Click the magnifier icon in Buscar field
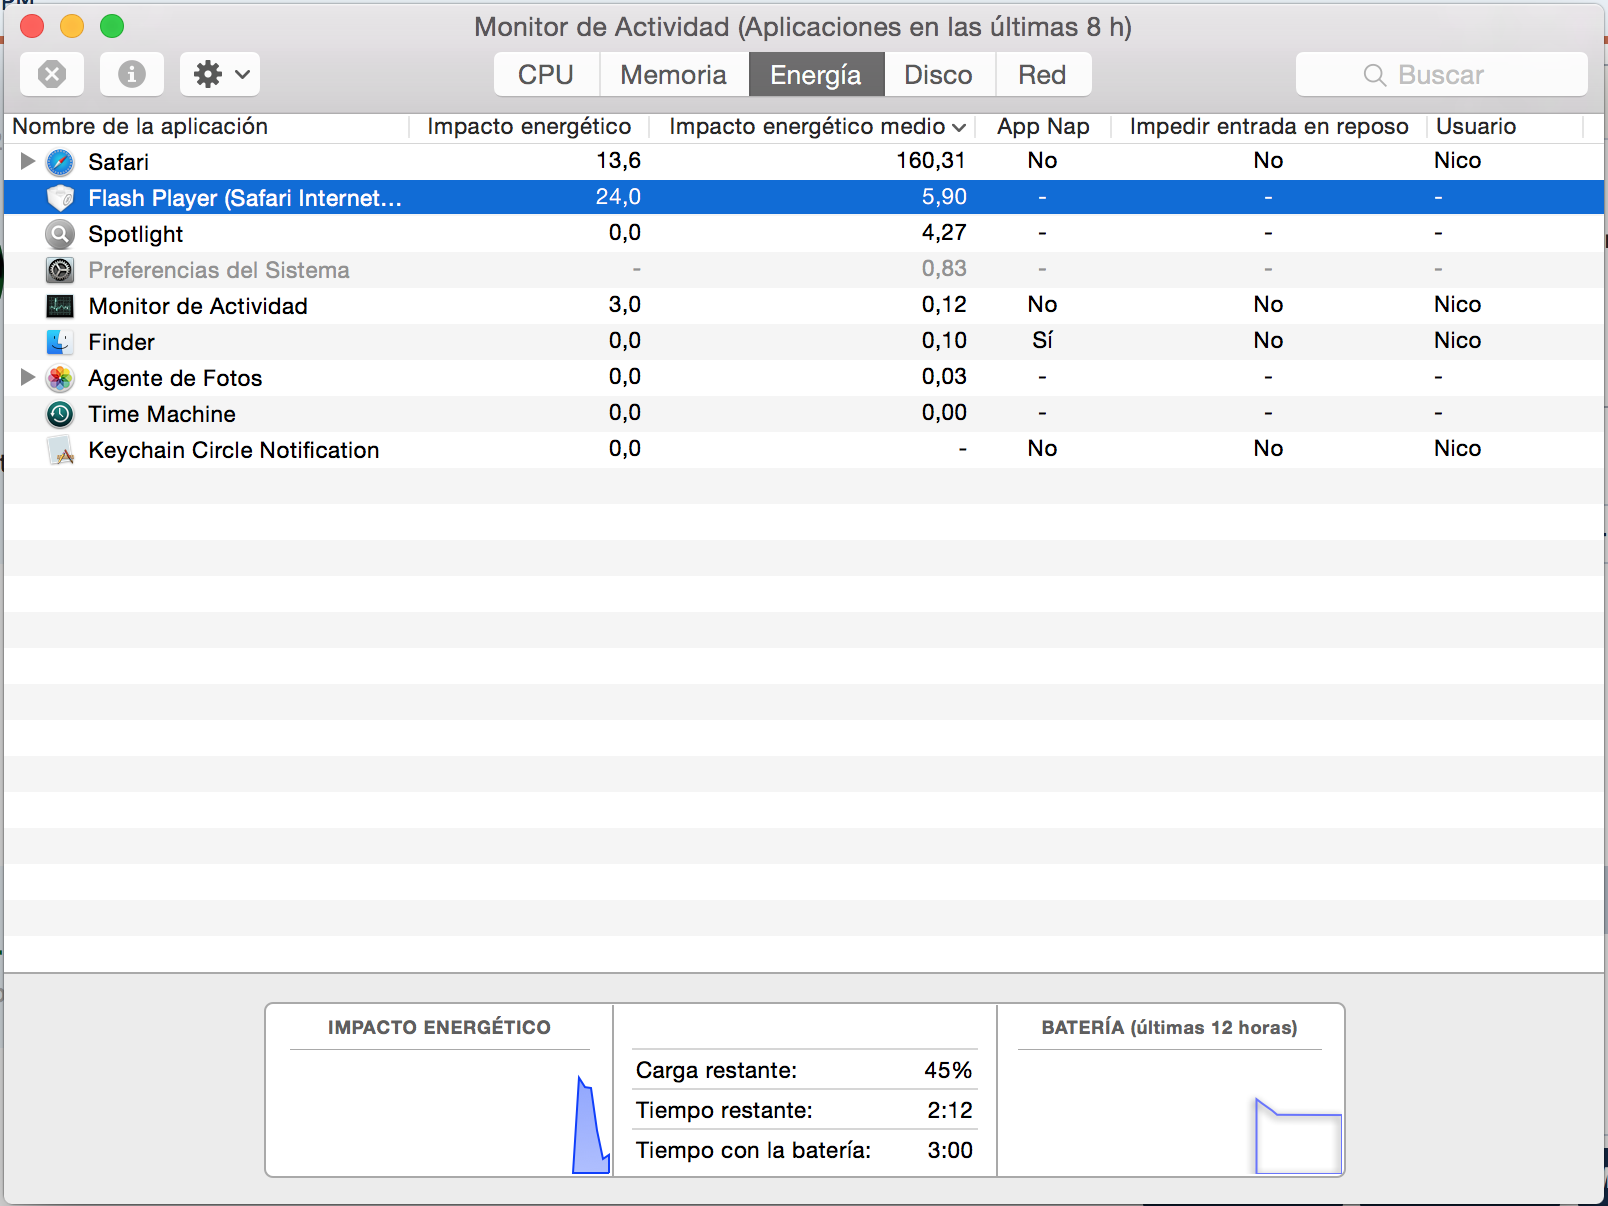This screenshot has height=1206, width=1608. tap(1375, 75)
